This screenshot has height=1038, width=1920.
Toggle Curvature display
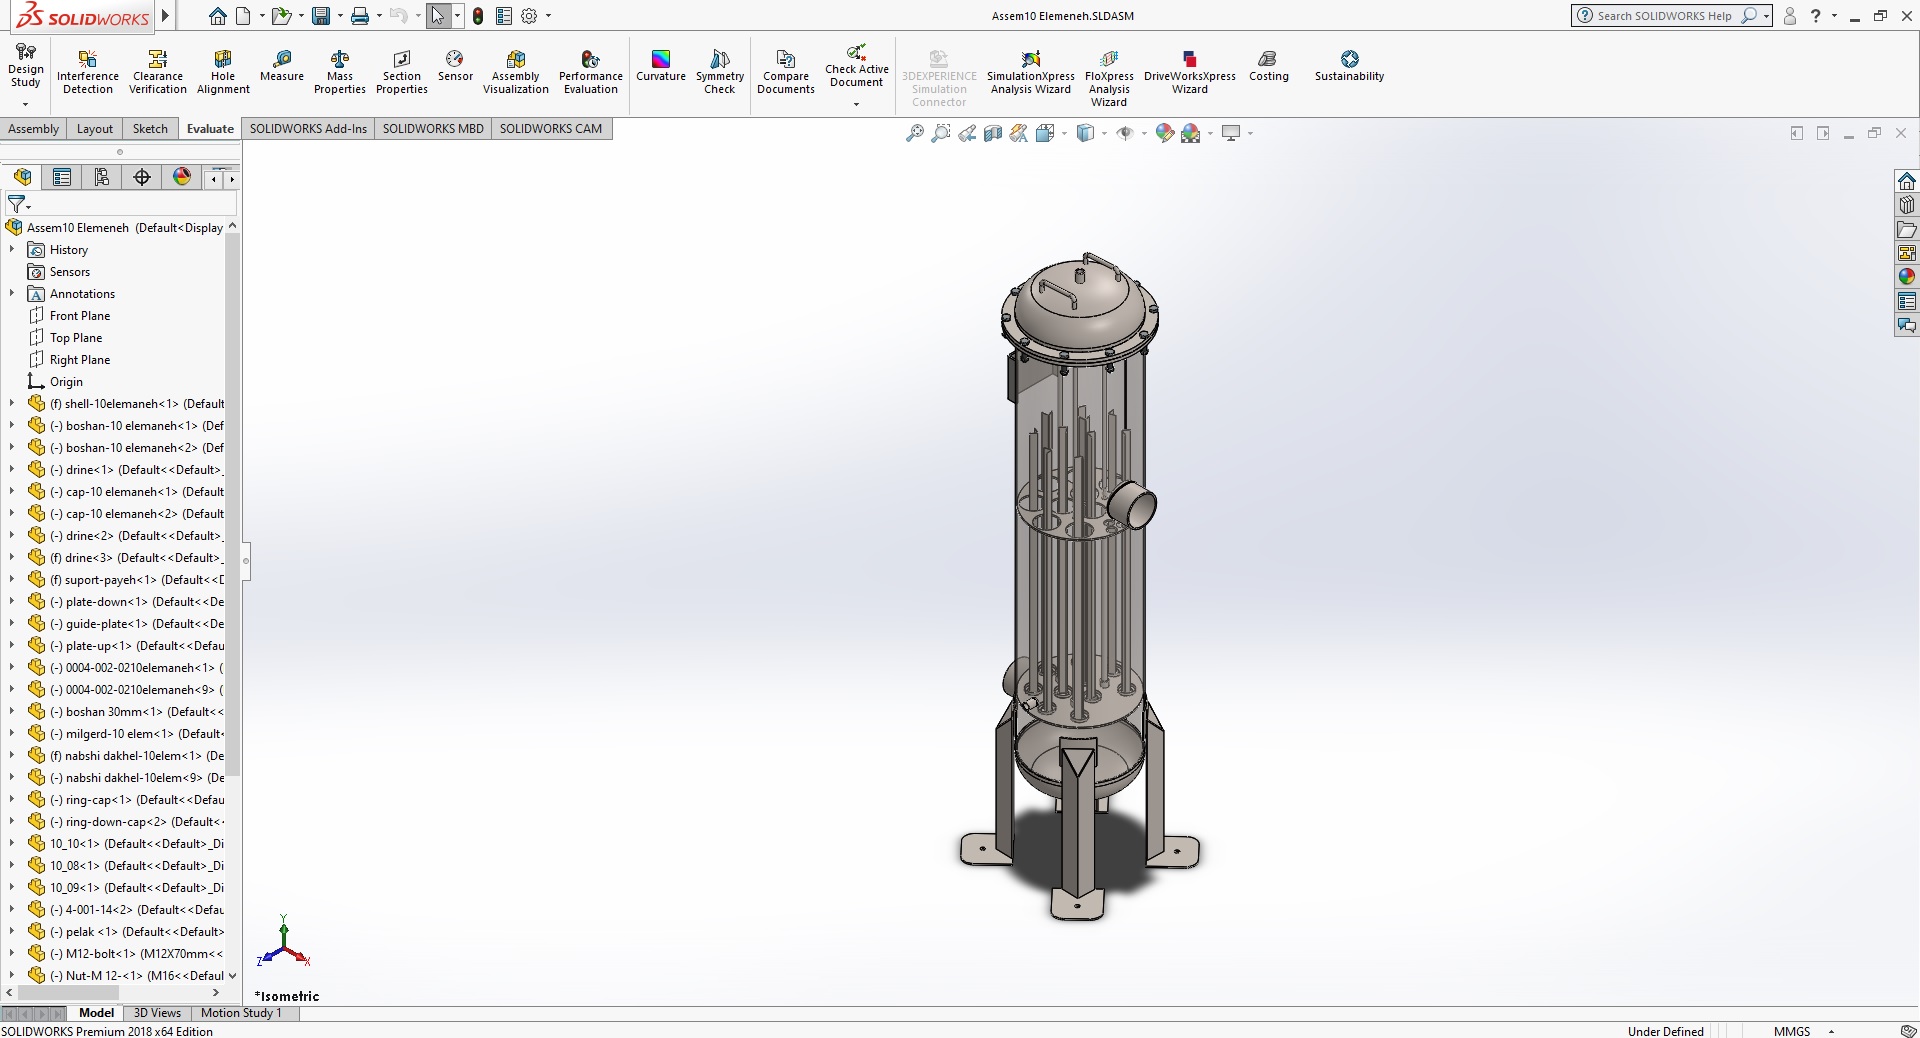(x=661, y=66)
